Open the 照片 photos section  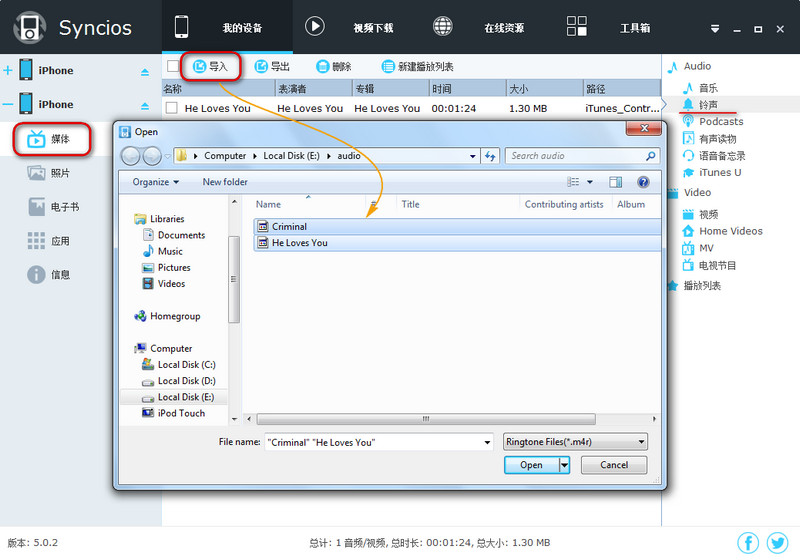tap(48, 173)
